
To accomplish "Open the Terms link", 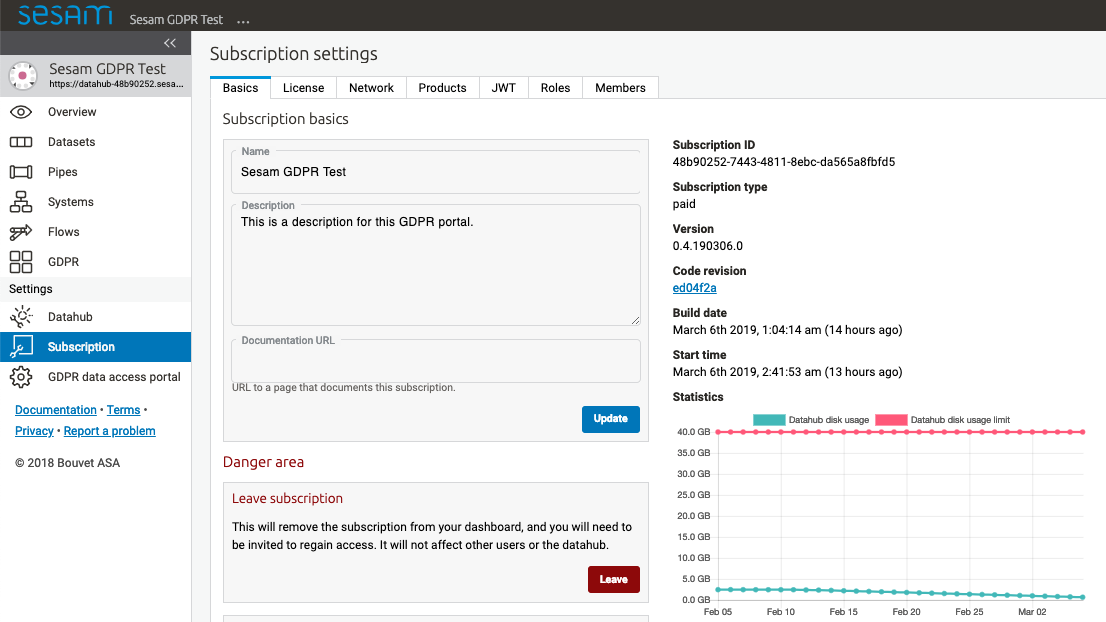I will pyautogui.click(x=123, y=410).
